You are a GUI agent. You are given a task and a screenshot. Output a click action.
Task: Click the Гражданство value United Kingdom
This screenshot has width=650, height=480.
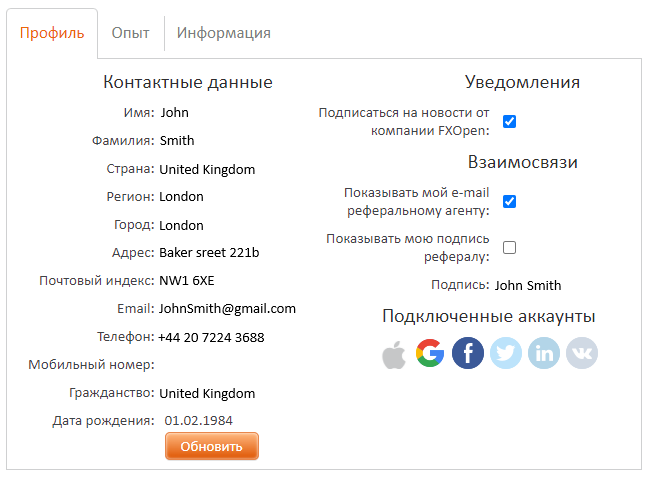point(207,393)
